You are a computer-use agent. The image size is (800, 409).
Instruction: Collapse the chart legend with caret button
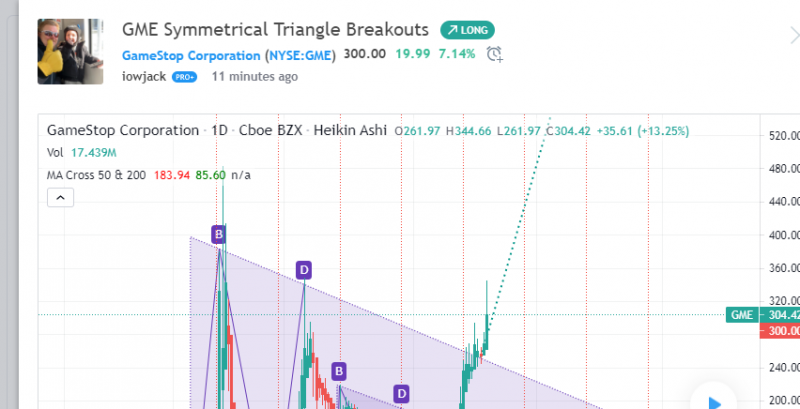click(60, 198)
